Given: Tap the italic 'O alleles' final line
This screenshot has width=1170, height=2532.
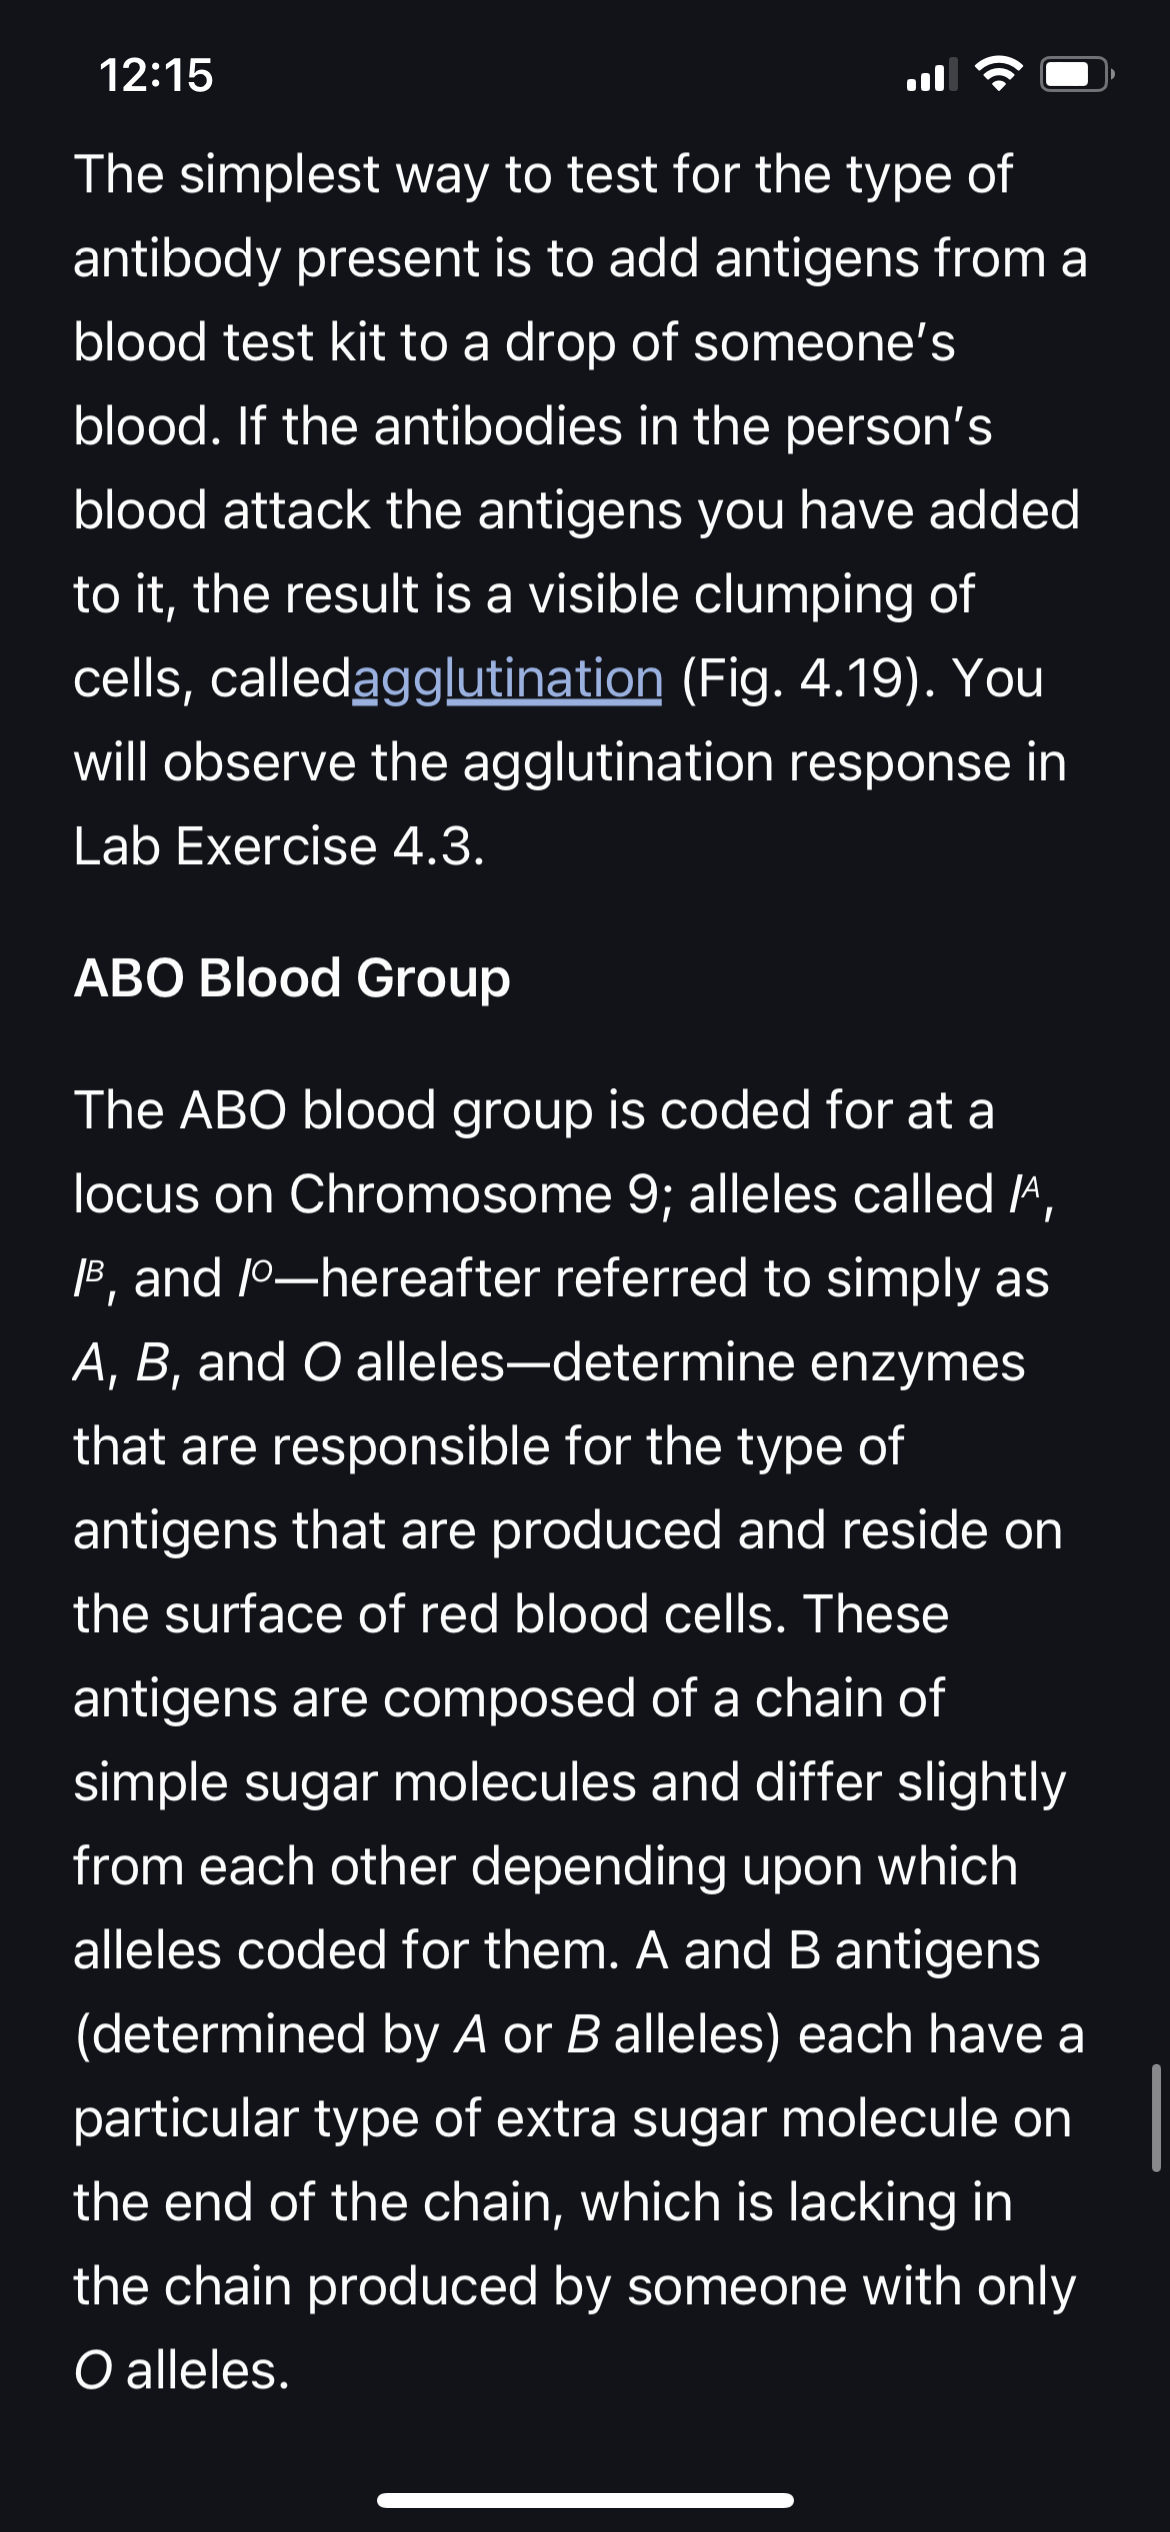Looking at the screenshot, I should (182, 2371).
